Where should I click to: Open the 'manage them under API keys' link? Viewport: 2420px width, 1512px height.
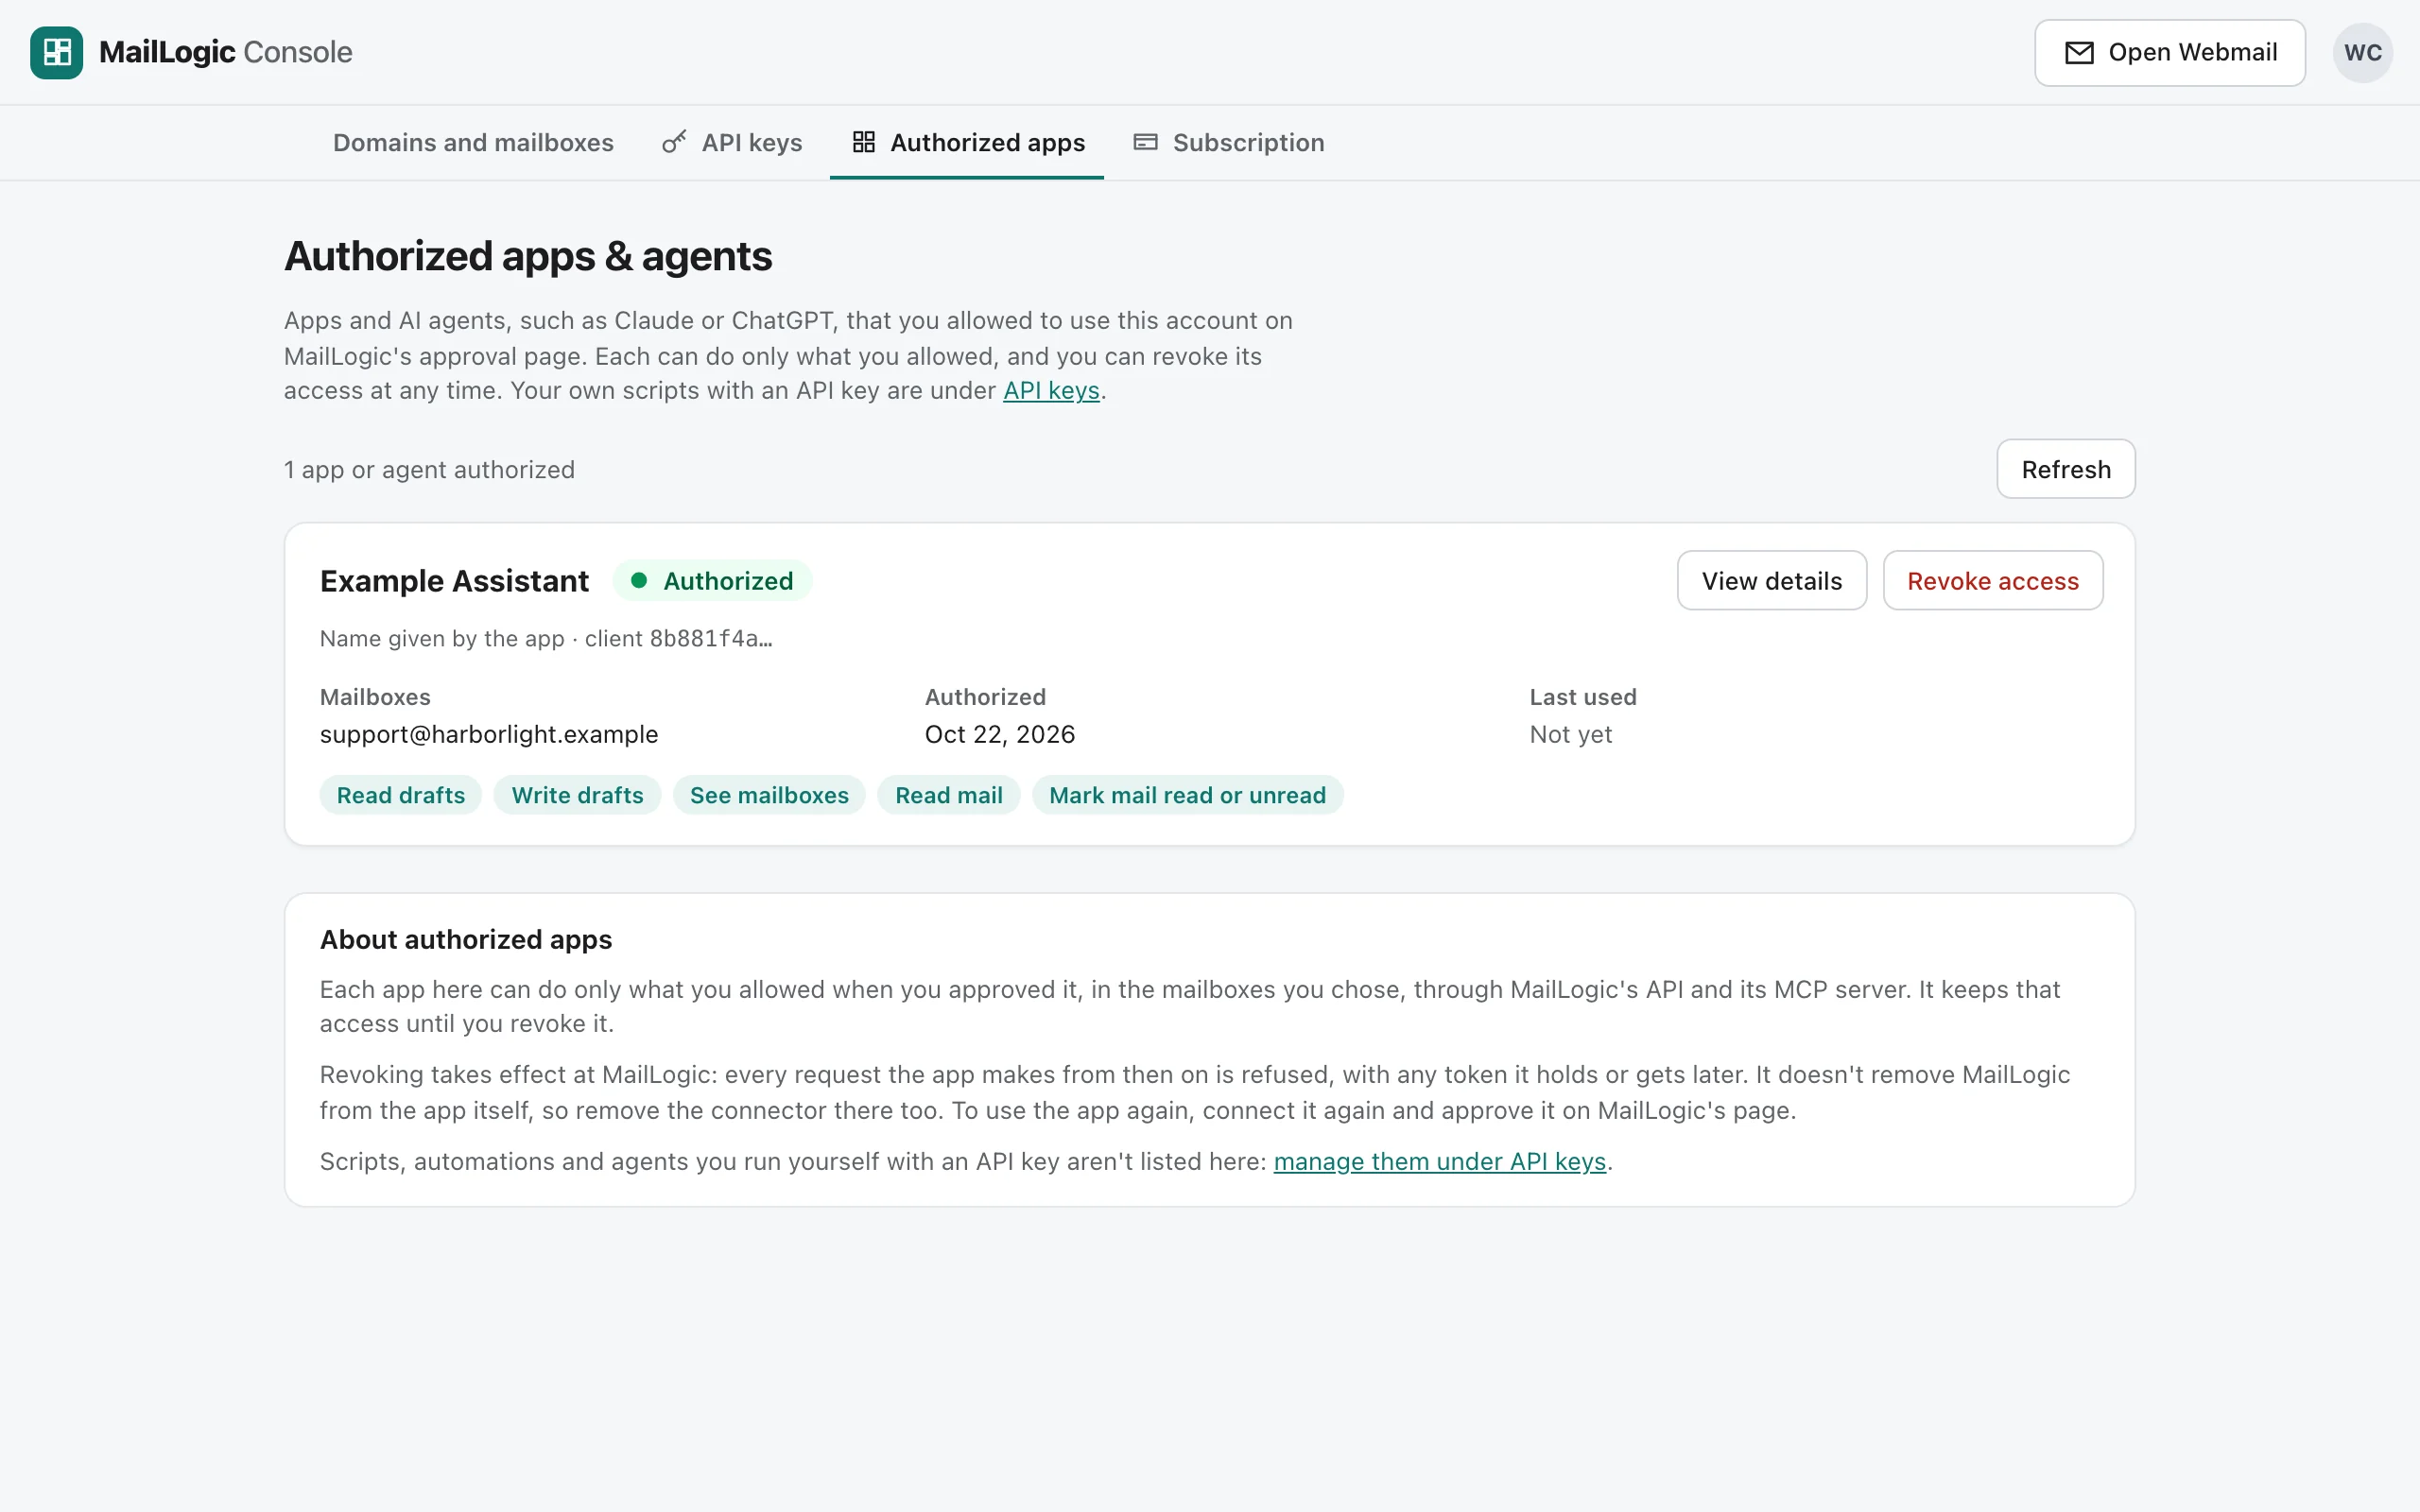point(1440,1161)
